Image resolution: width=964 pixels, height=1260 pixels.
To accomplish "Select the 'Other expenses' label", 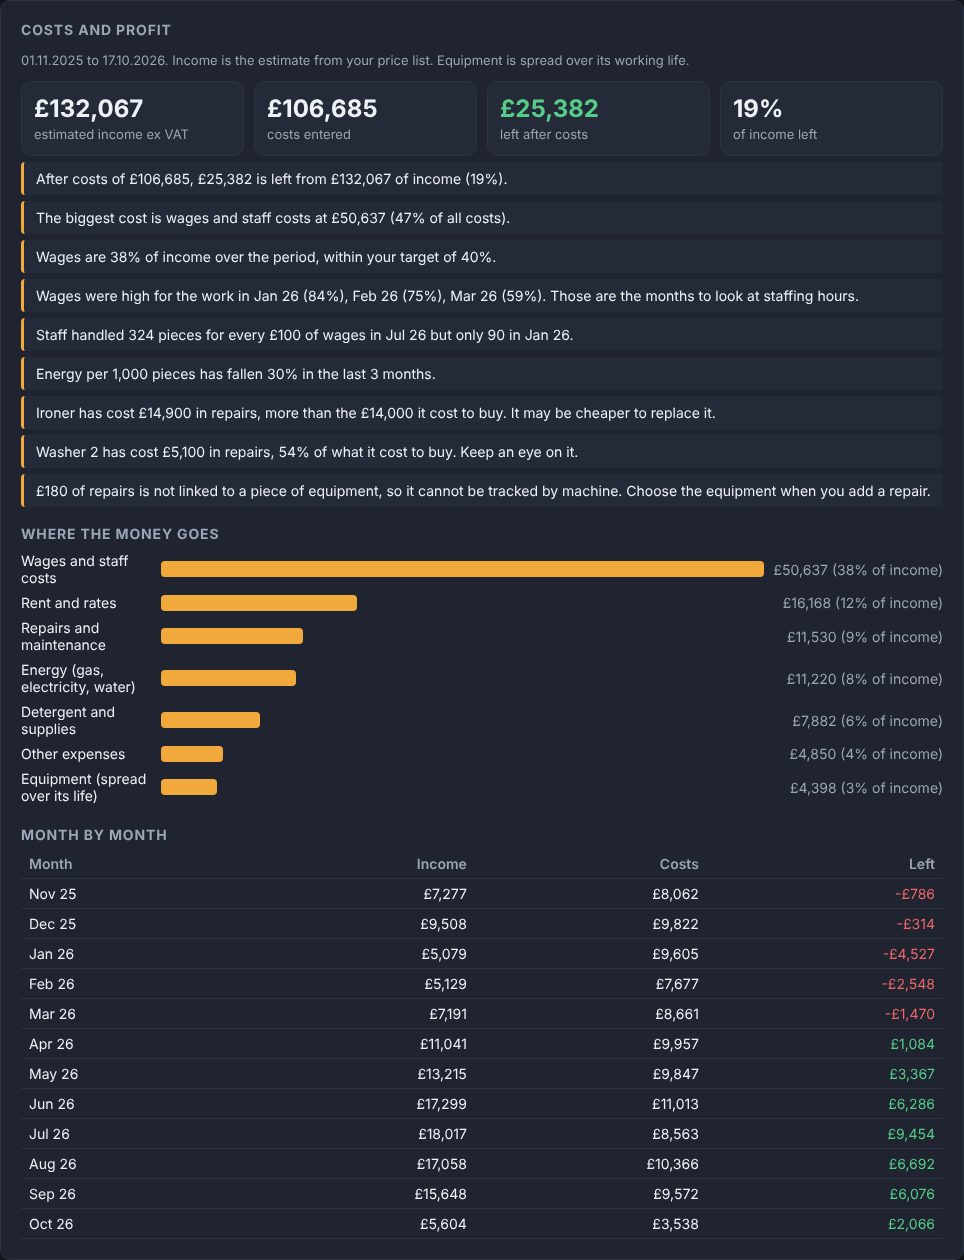I will (x=73, y=754).
